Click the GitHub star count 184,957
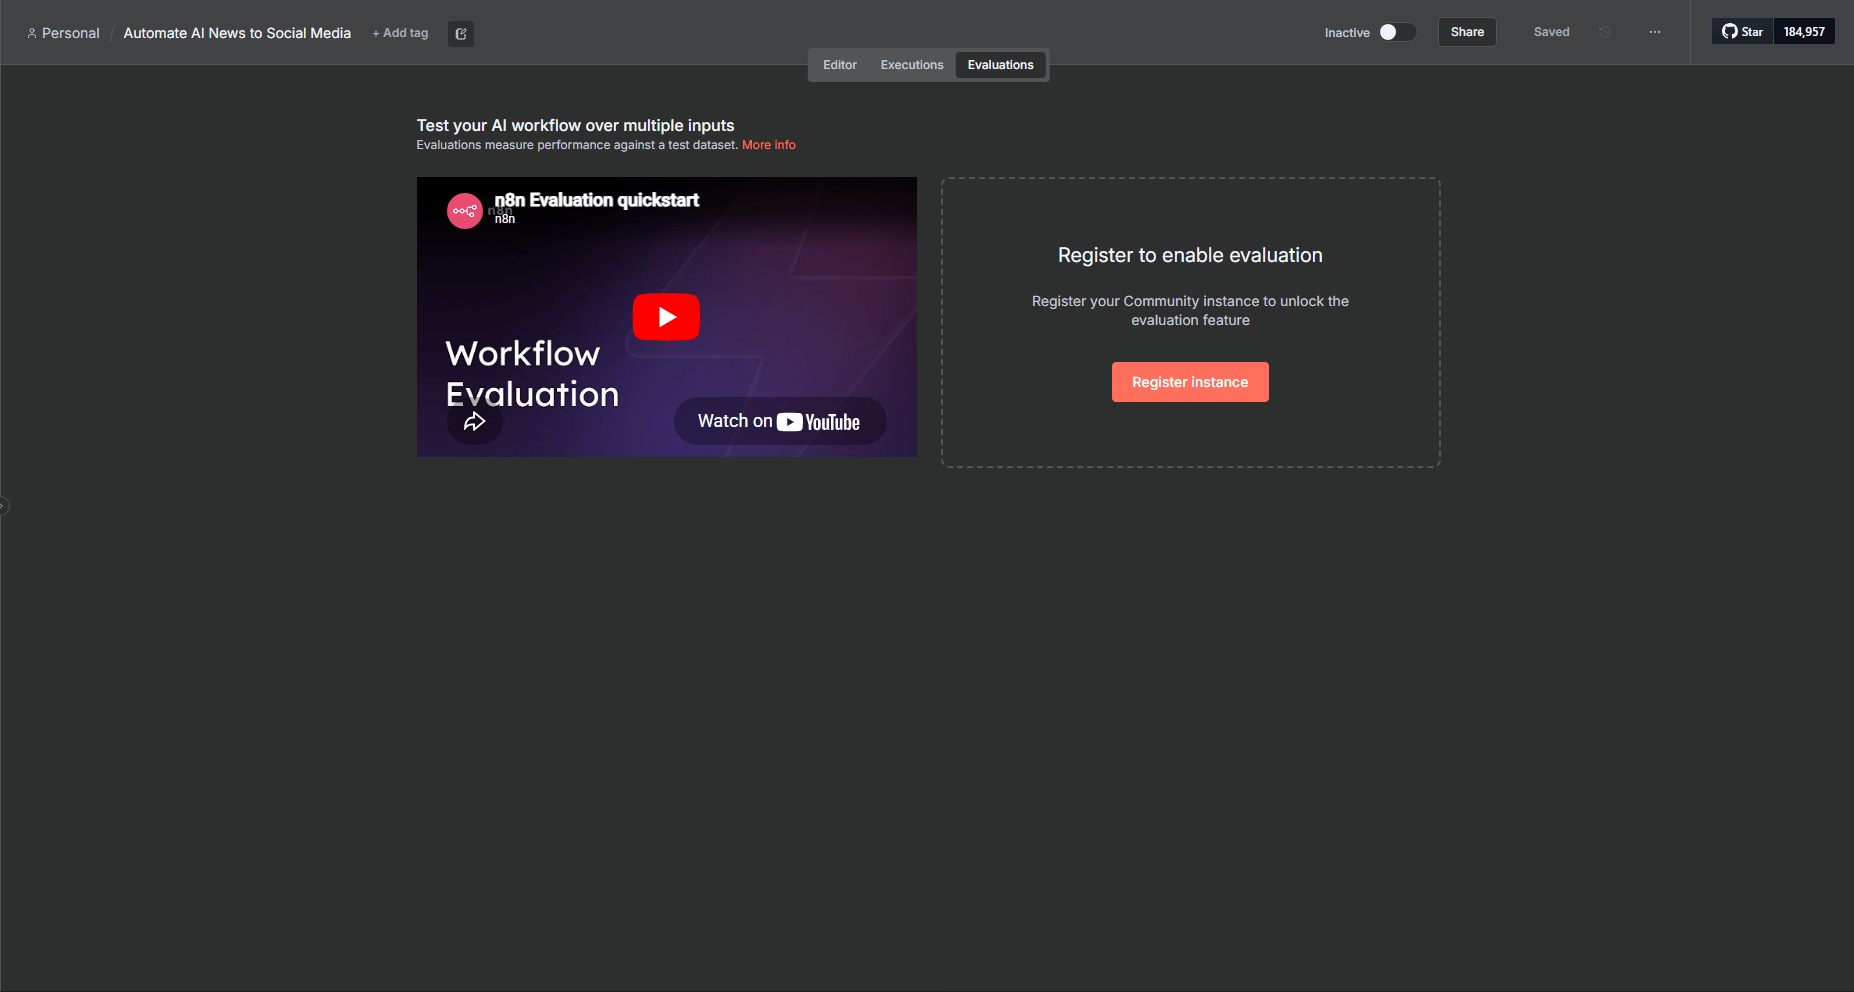This screenshot has width=1854, height=992. 1804,32
